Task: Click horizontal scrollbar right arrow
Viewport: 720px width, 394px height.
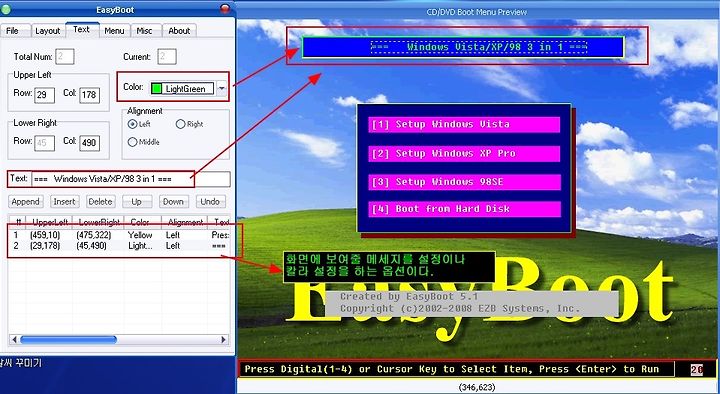Action: [x=224, y=340]
